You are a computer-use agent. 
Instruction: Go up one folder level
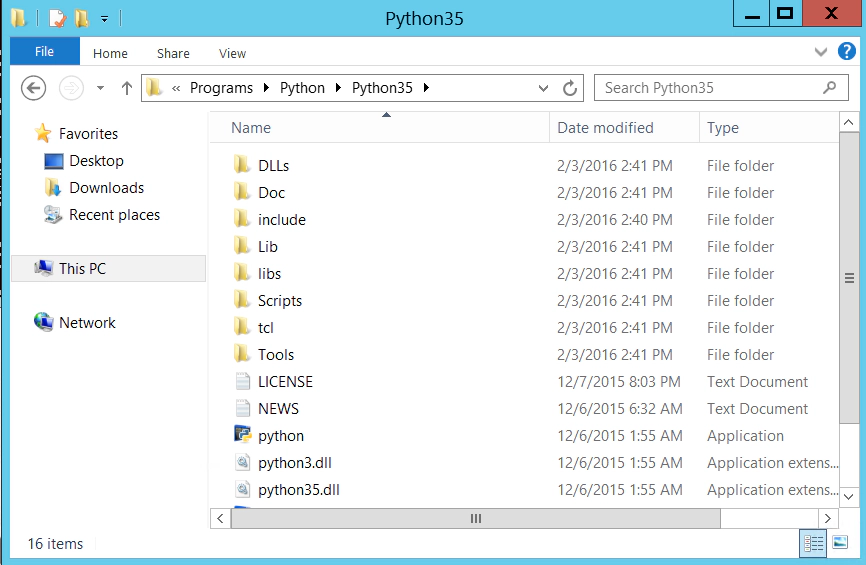click(126, 88)
